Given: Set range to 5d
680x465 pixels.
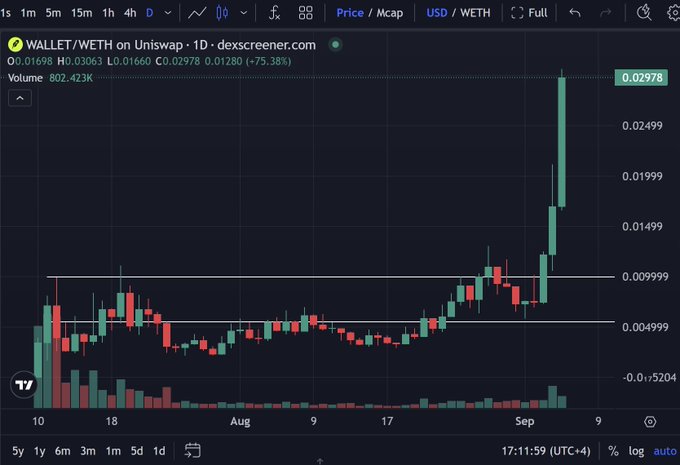Looking at the screenshot, I should [137, 451].
